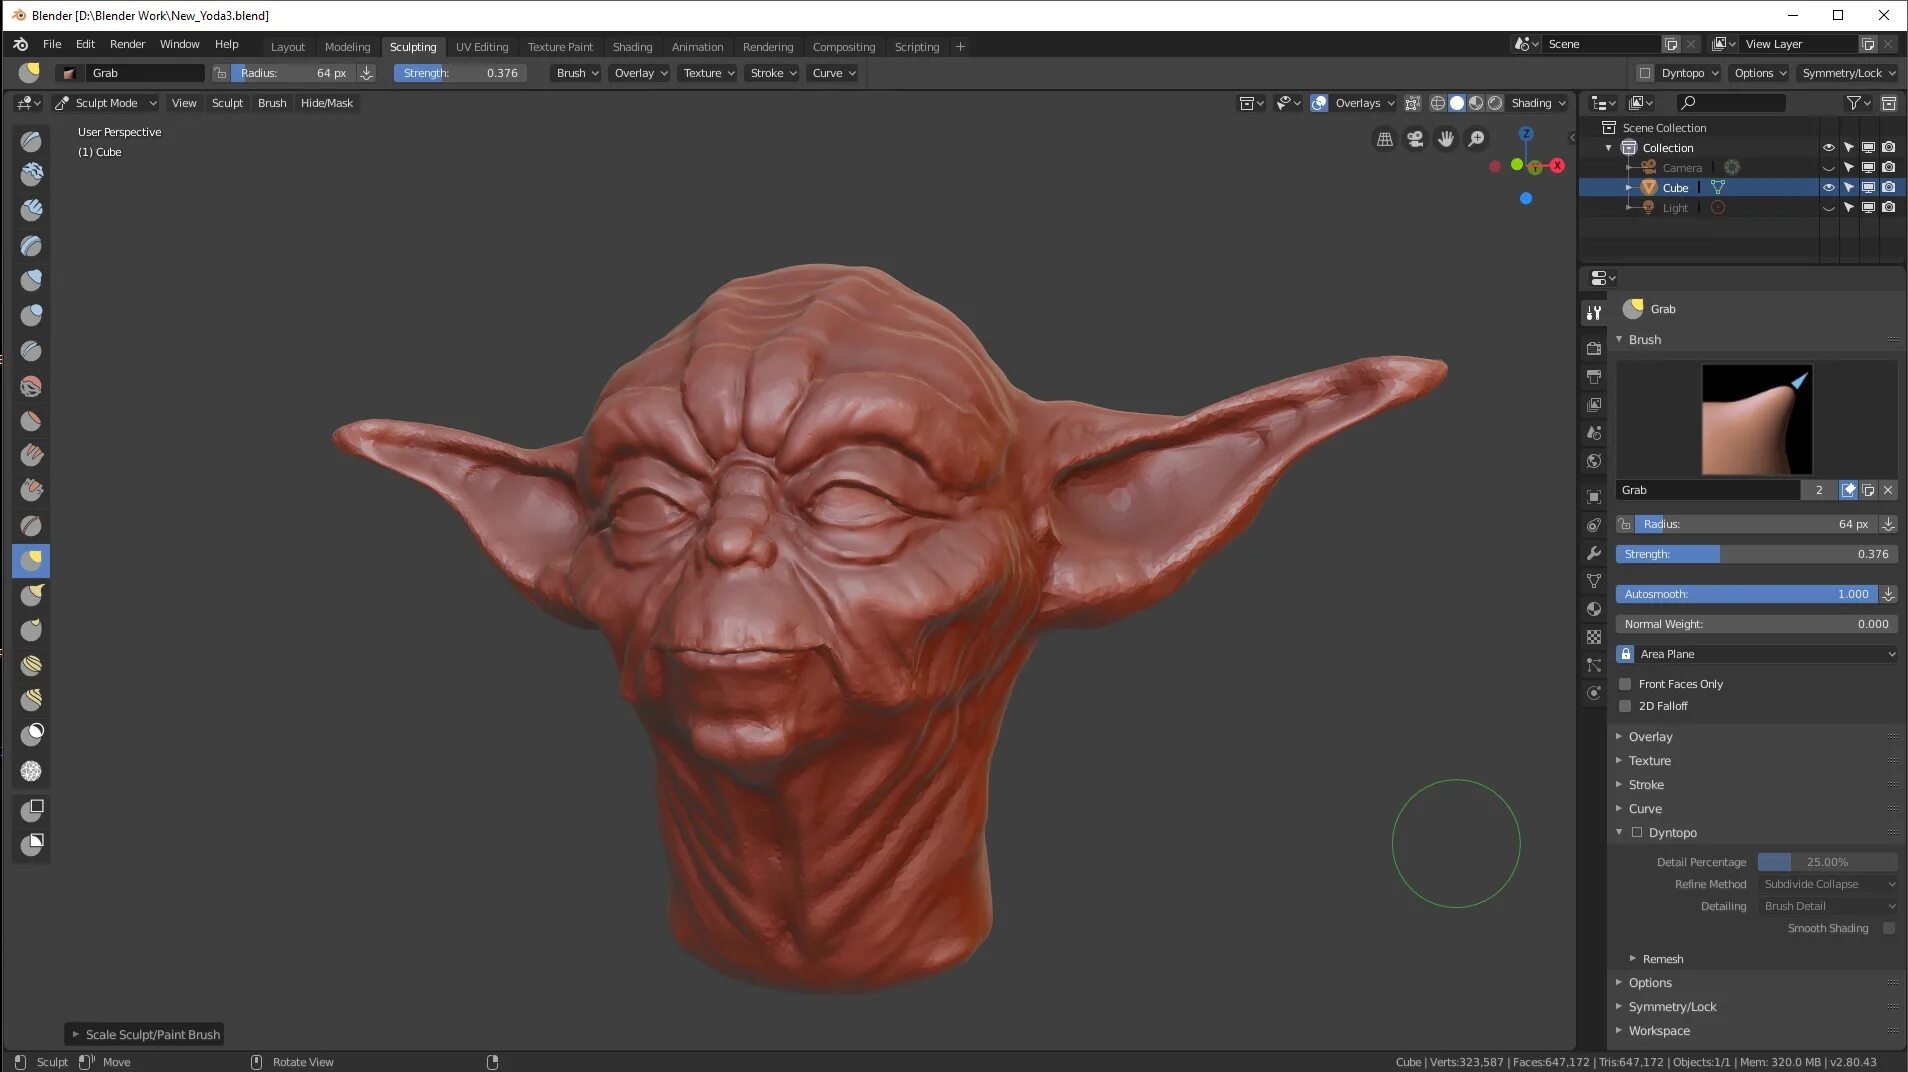Expand the Workspace panel
Viewport: 1908px width, 1072px height.
tap(1659, 1031)
